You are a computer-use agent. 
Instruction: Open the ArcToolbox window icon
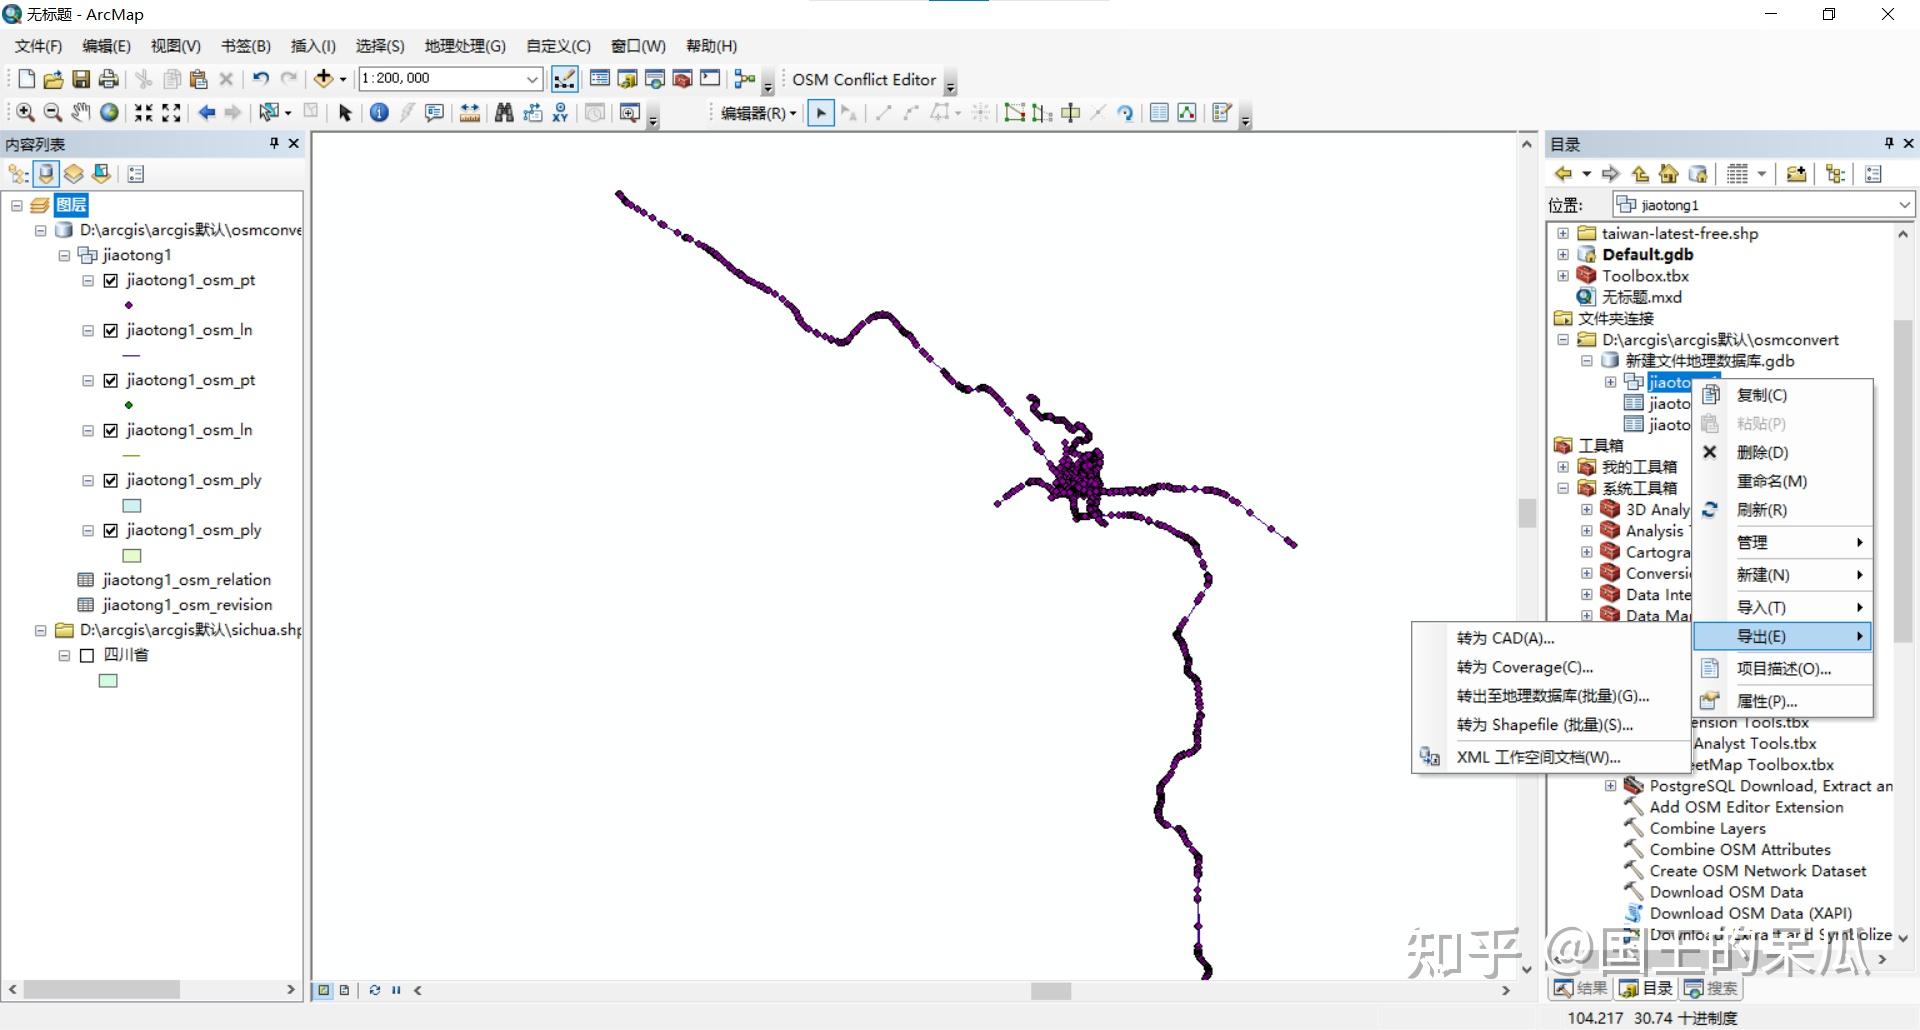[x=681, y=79]
